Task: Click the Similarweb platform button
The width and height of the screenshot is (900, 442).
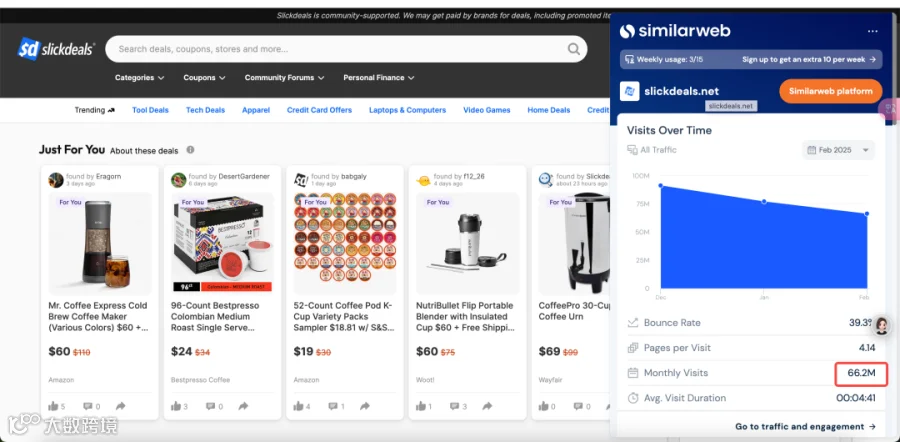Action: point(831,91)
